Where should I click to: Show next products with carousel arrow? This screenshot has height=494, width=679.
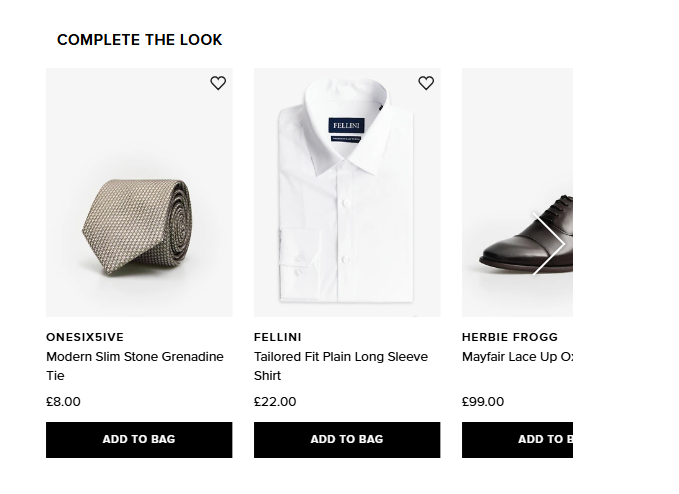tap(548, 244)
